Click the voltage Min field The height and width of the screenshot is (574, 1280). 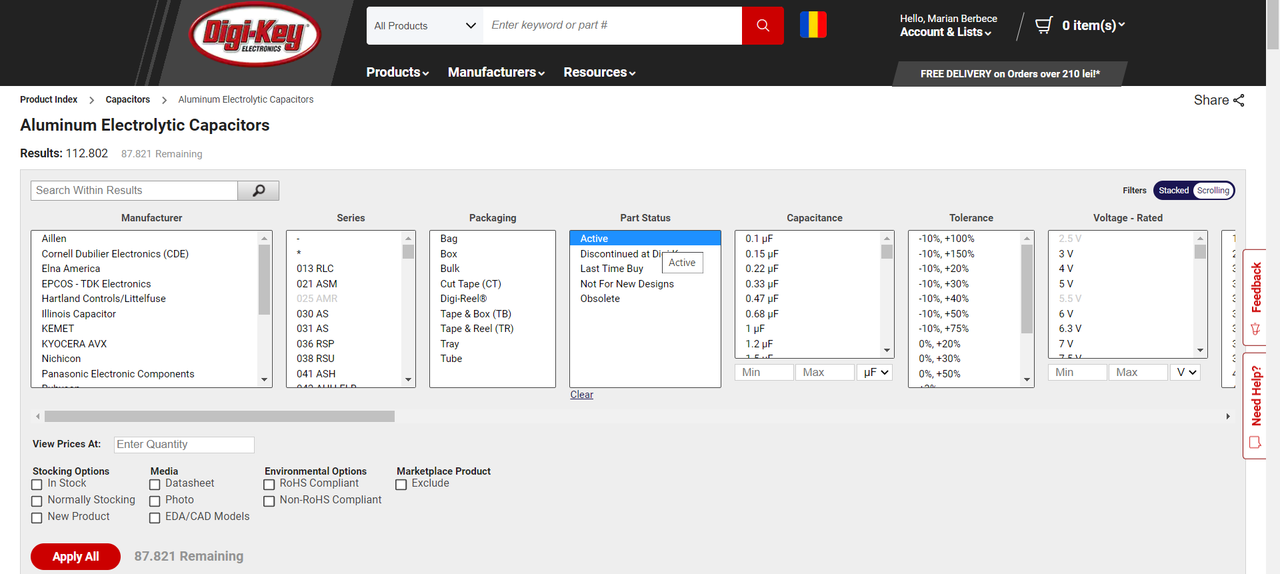click(x=1078, y=372)
